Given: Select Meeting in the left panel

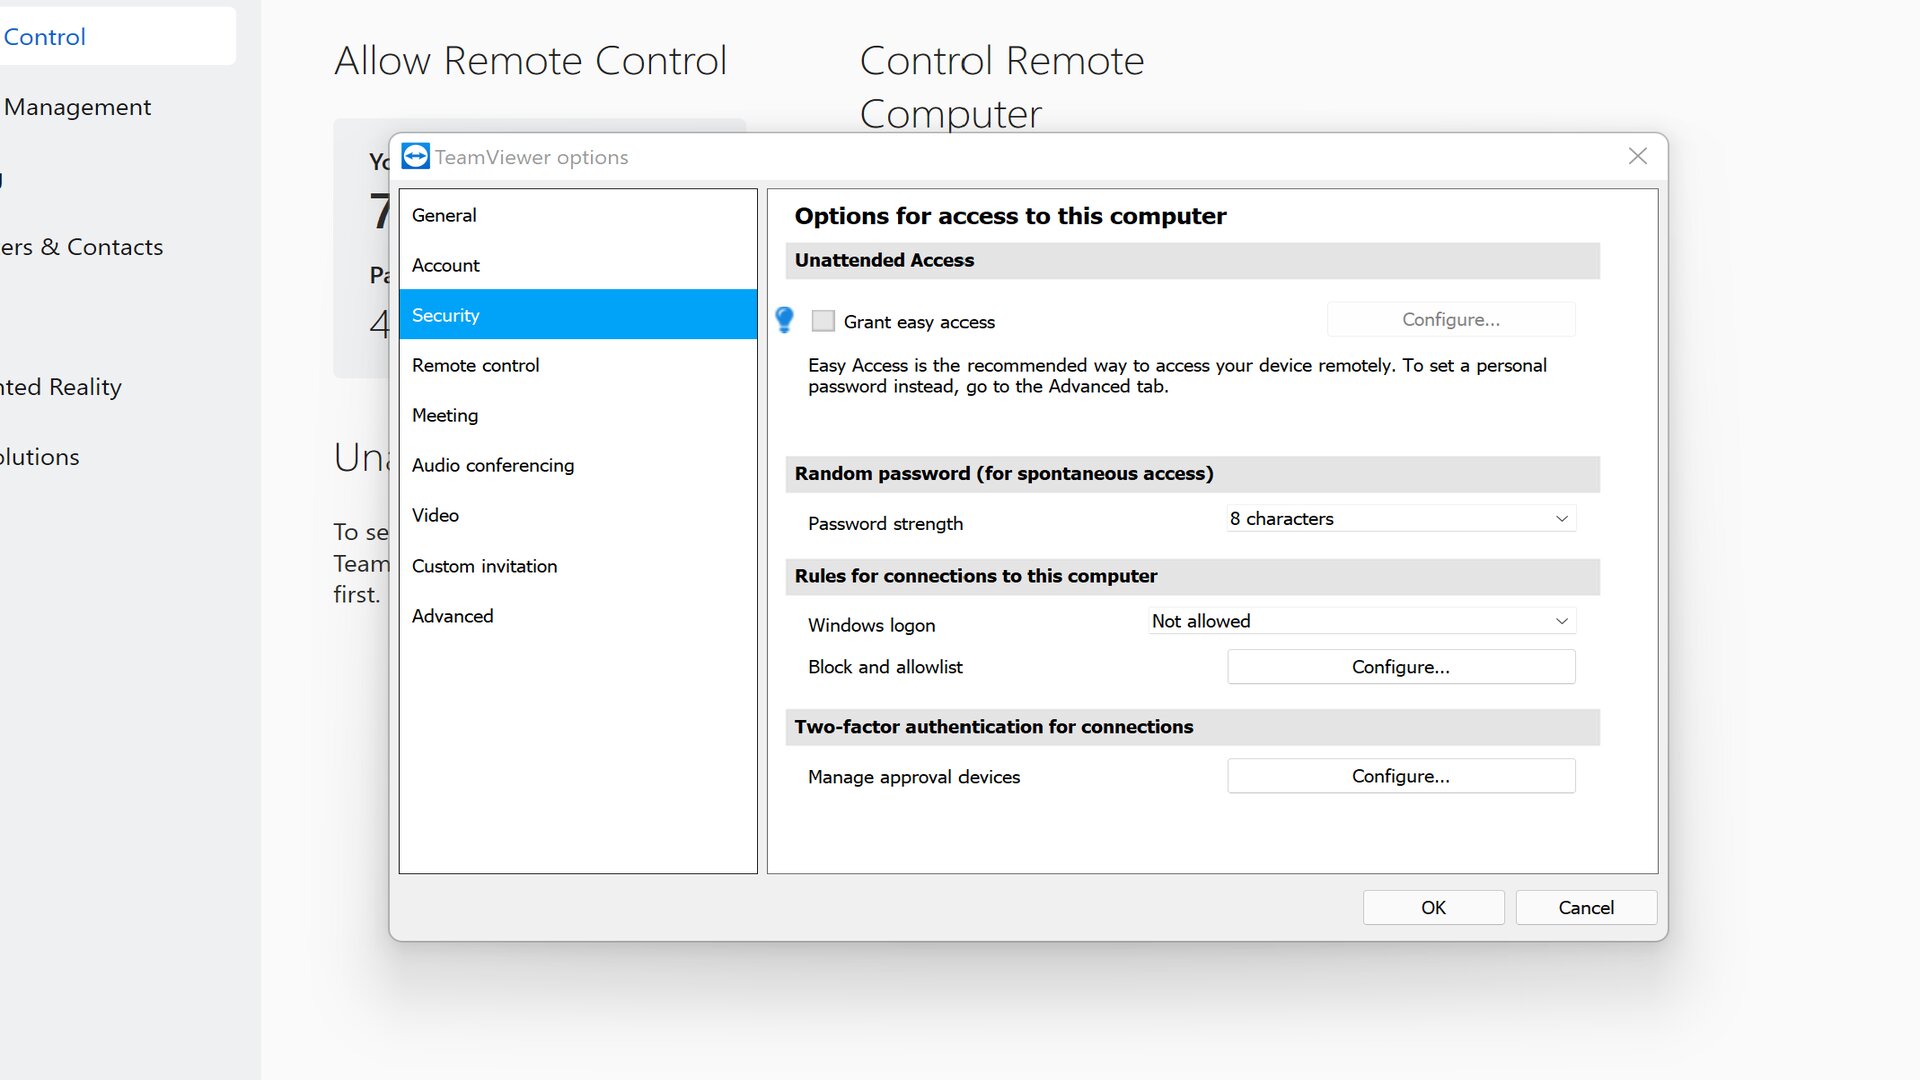Looking at the screenshot, I should pos(444,414).
